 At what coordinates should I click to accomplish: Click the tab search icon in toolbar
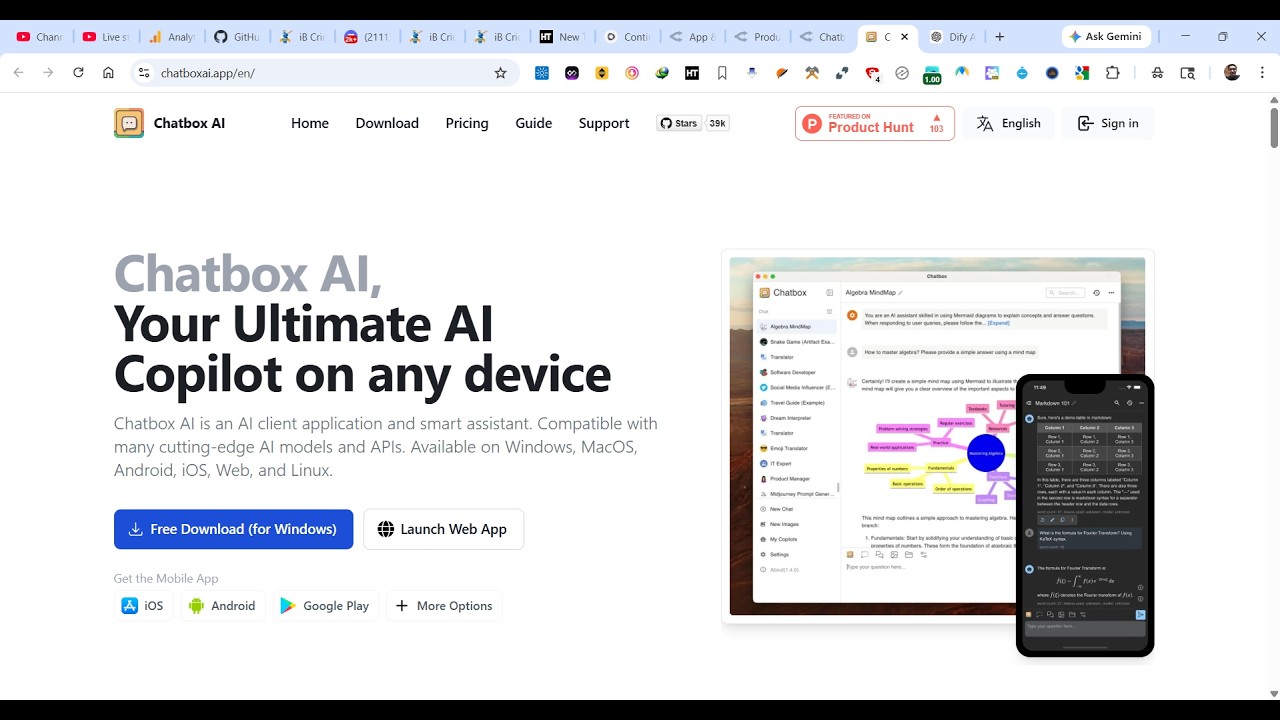[x=1188, y=73]
